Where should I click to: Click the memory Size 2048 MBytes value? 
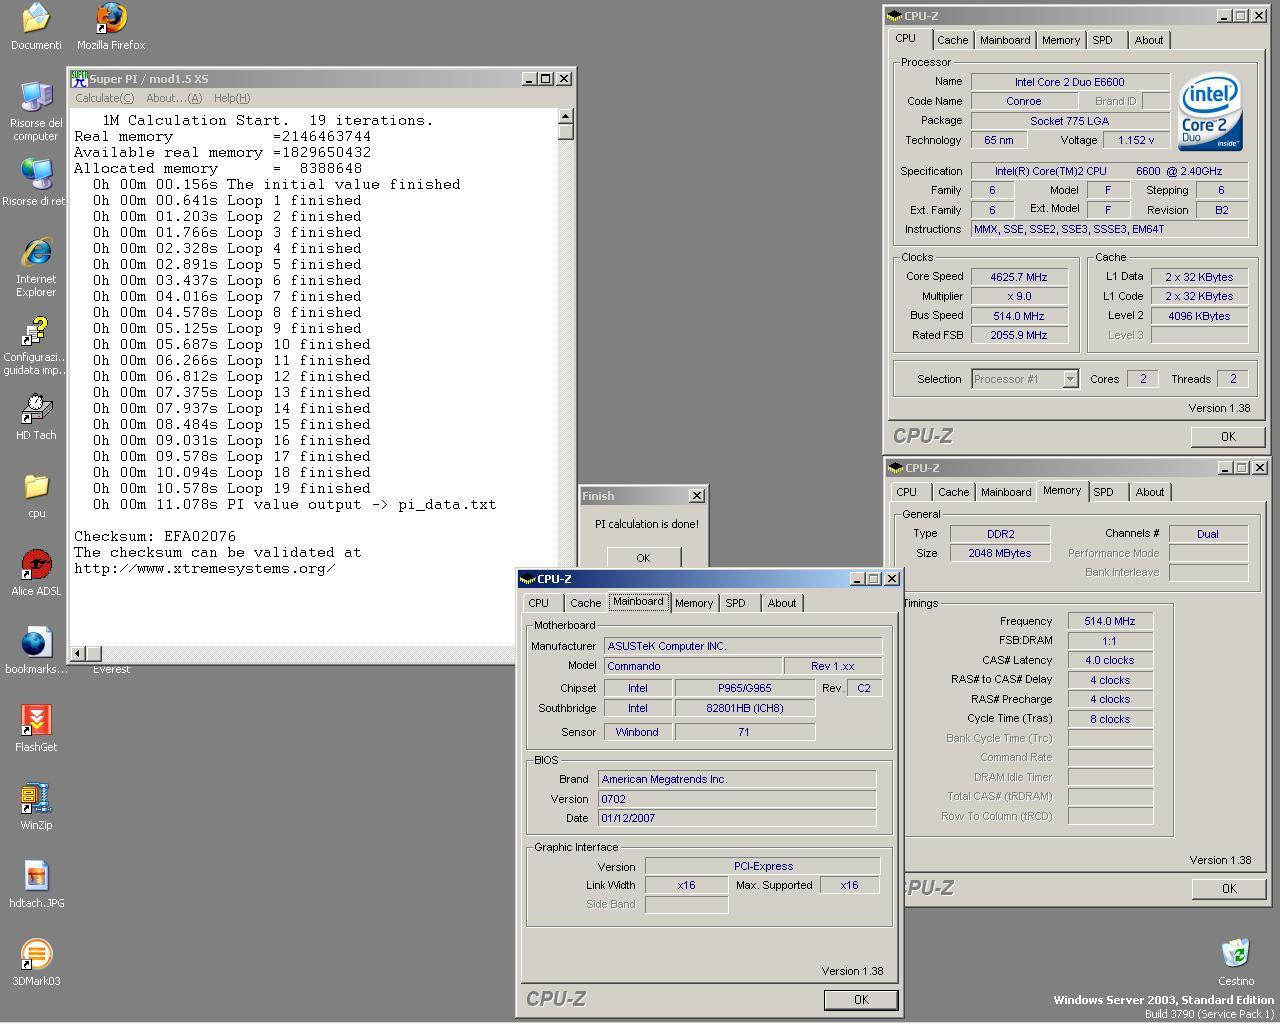(x=999, y=553)
